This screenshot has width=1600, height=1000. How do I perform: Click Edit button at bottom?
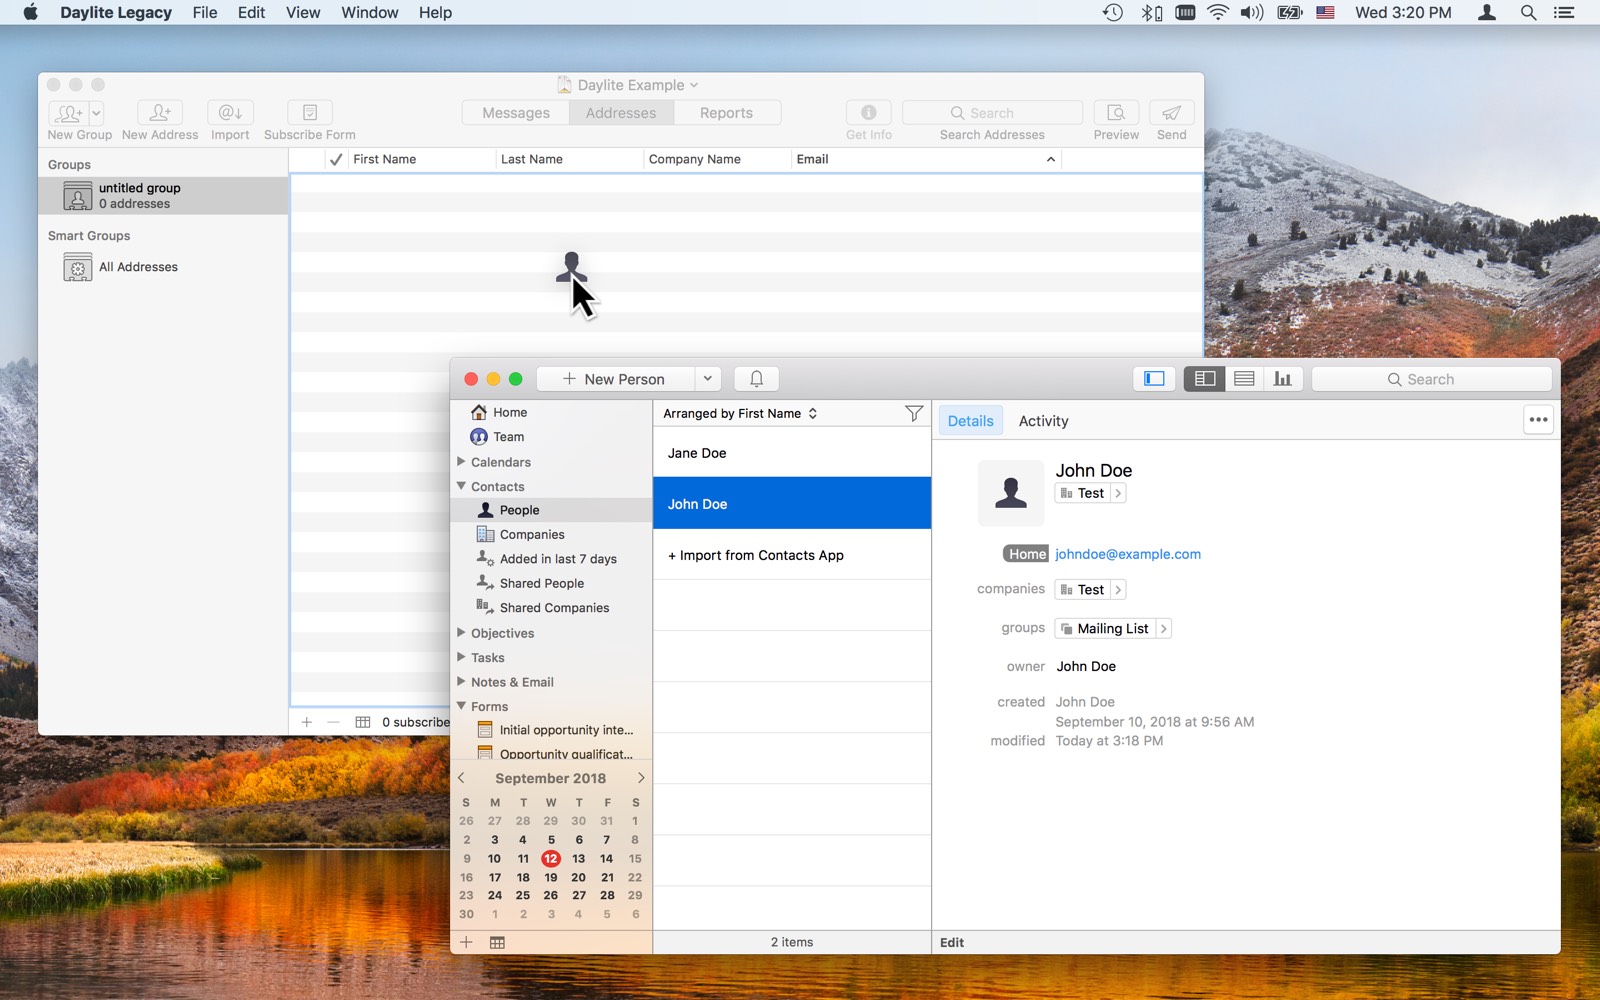click(952, 942)
